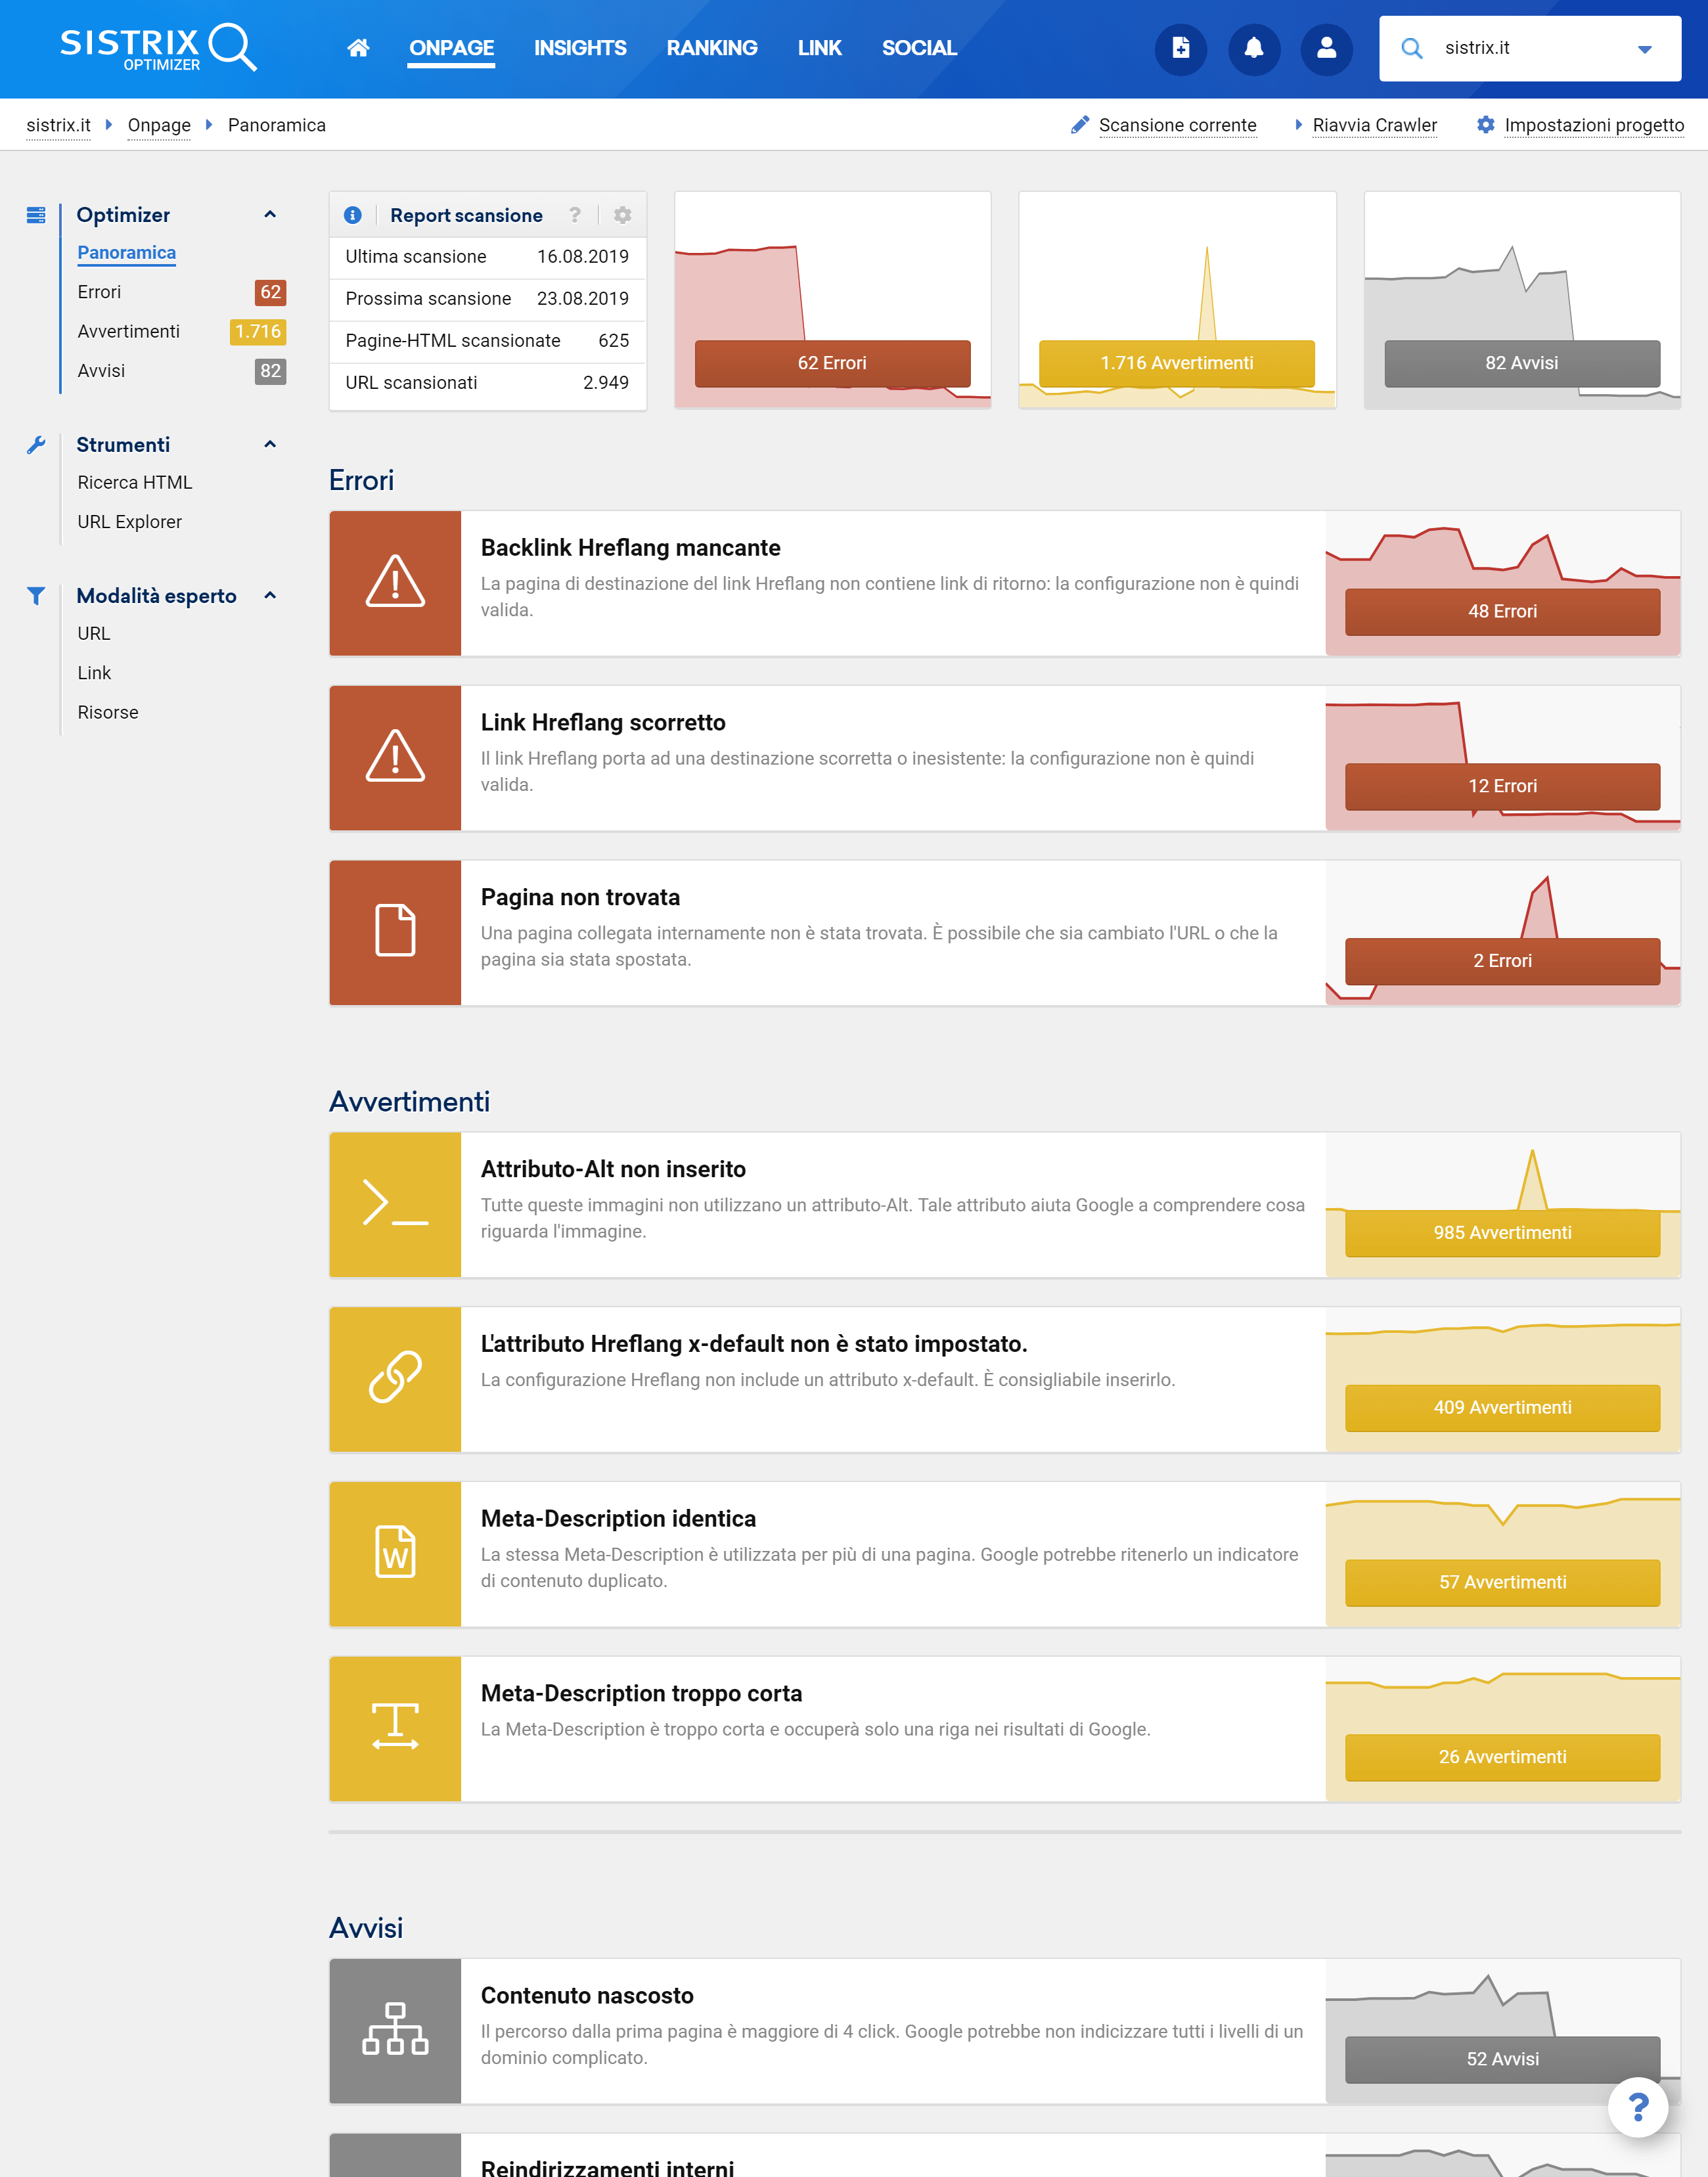The height and width of the screenshot is (2177, 1708).
Task: Open floating help question button
Action: point(1637,2106)
